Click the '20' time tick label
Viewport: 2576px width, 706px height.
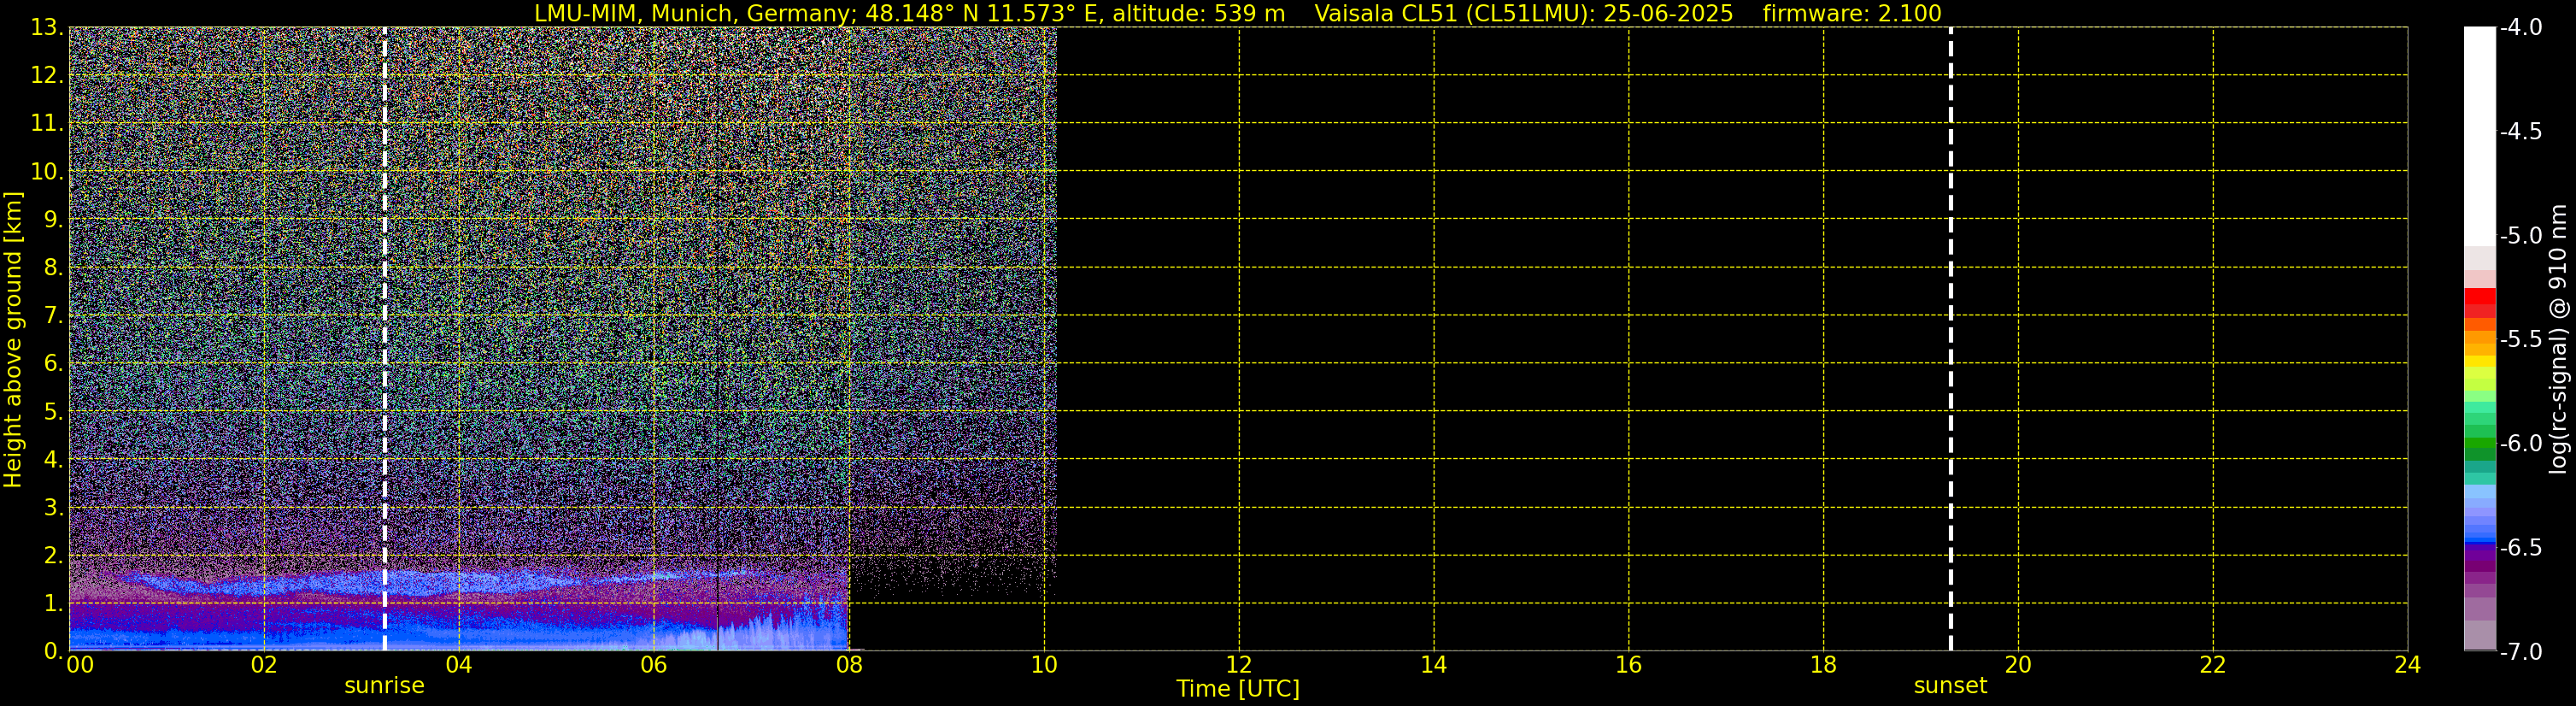pos(2018,665)
